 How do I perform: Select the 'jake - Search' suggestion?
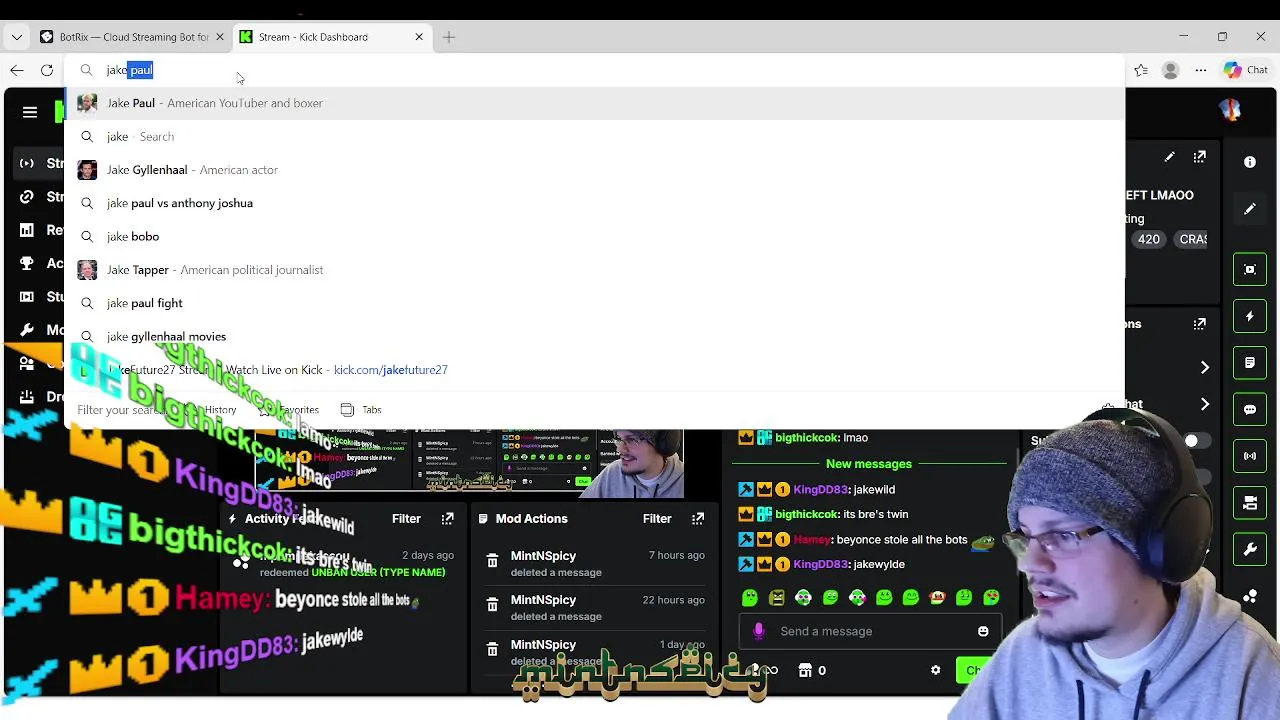coord(594,136)
